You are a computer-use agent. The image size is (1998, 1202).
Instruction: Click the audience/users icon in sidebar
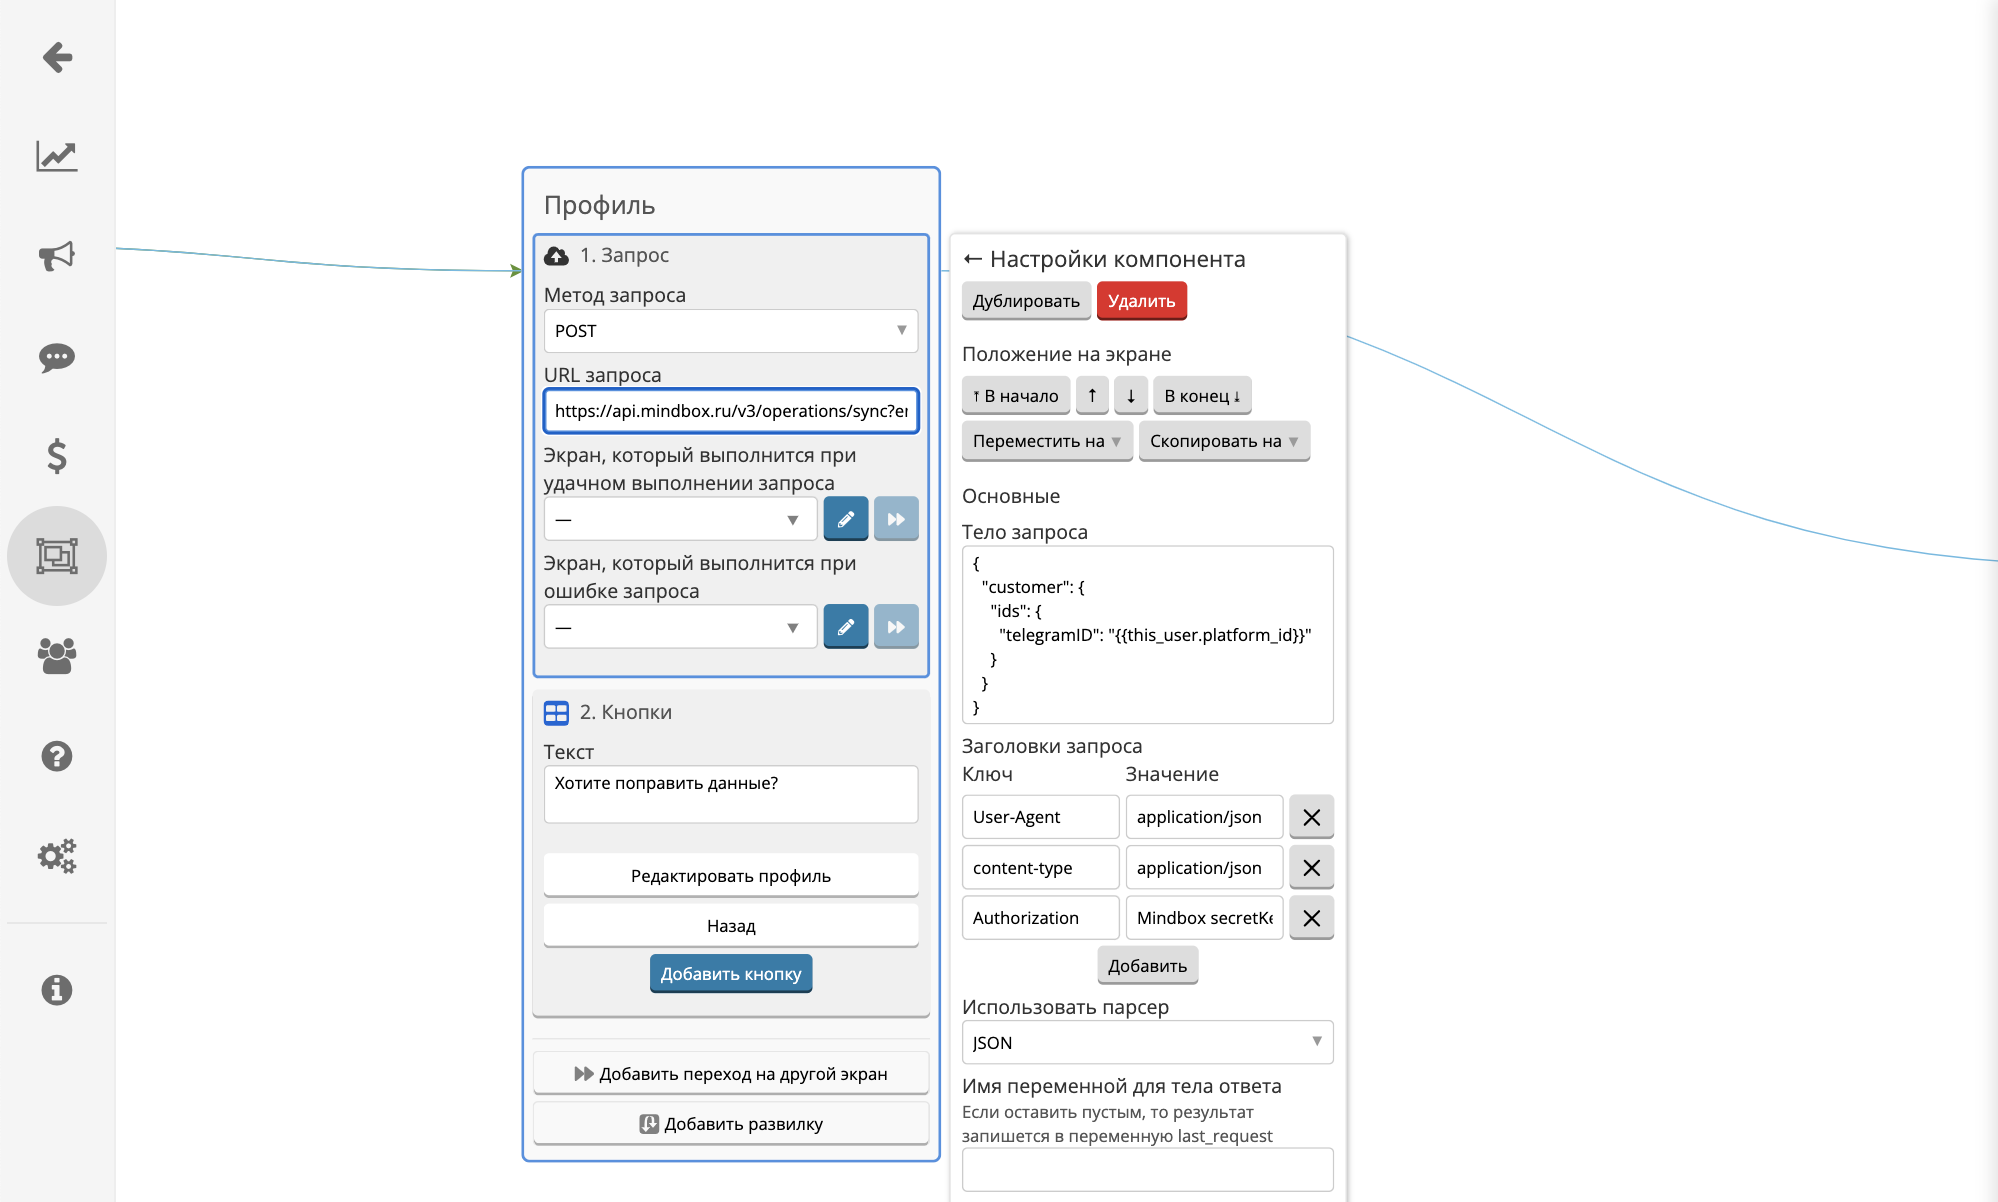coord(57,655)
